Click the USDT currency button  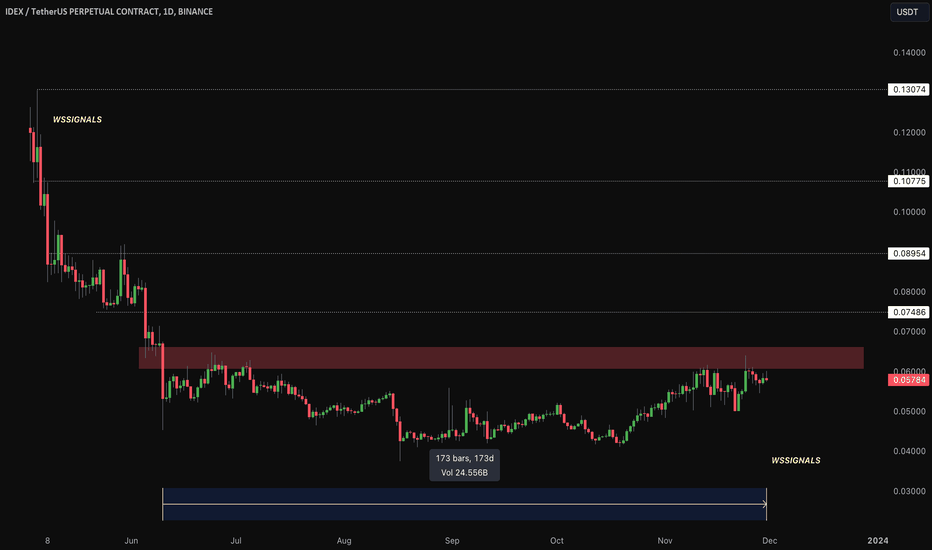[x=909, y=12]
